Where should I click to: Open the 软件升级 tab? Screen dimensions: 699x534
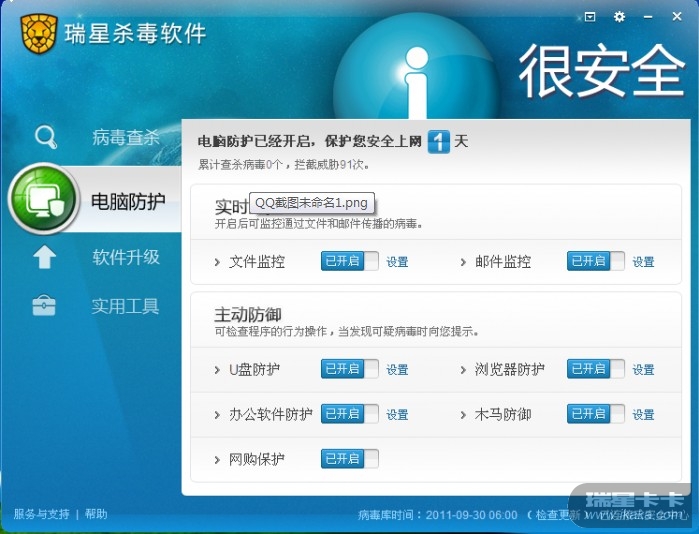pos(126,257)
